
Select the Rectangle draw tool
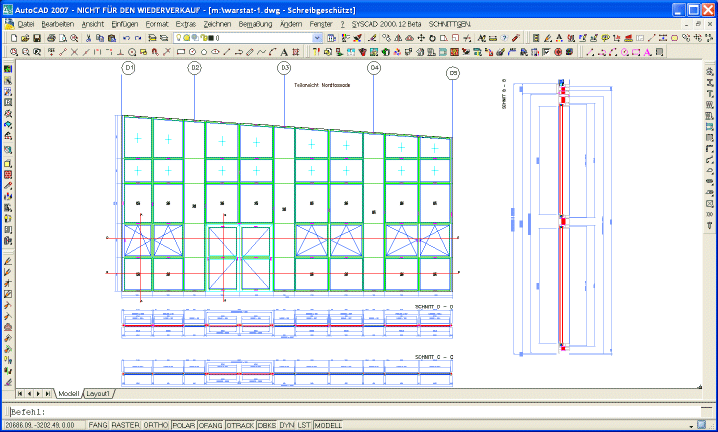[x=181, y=52]
